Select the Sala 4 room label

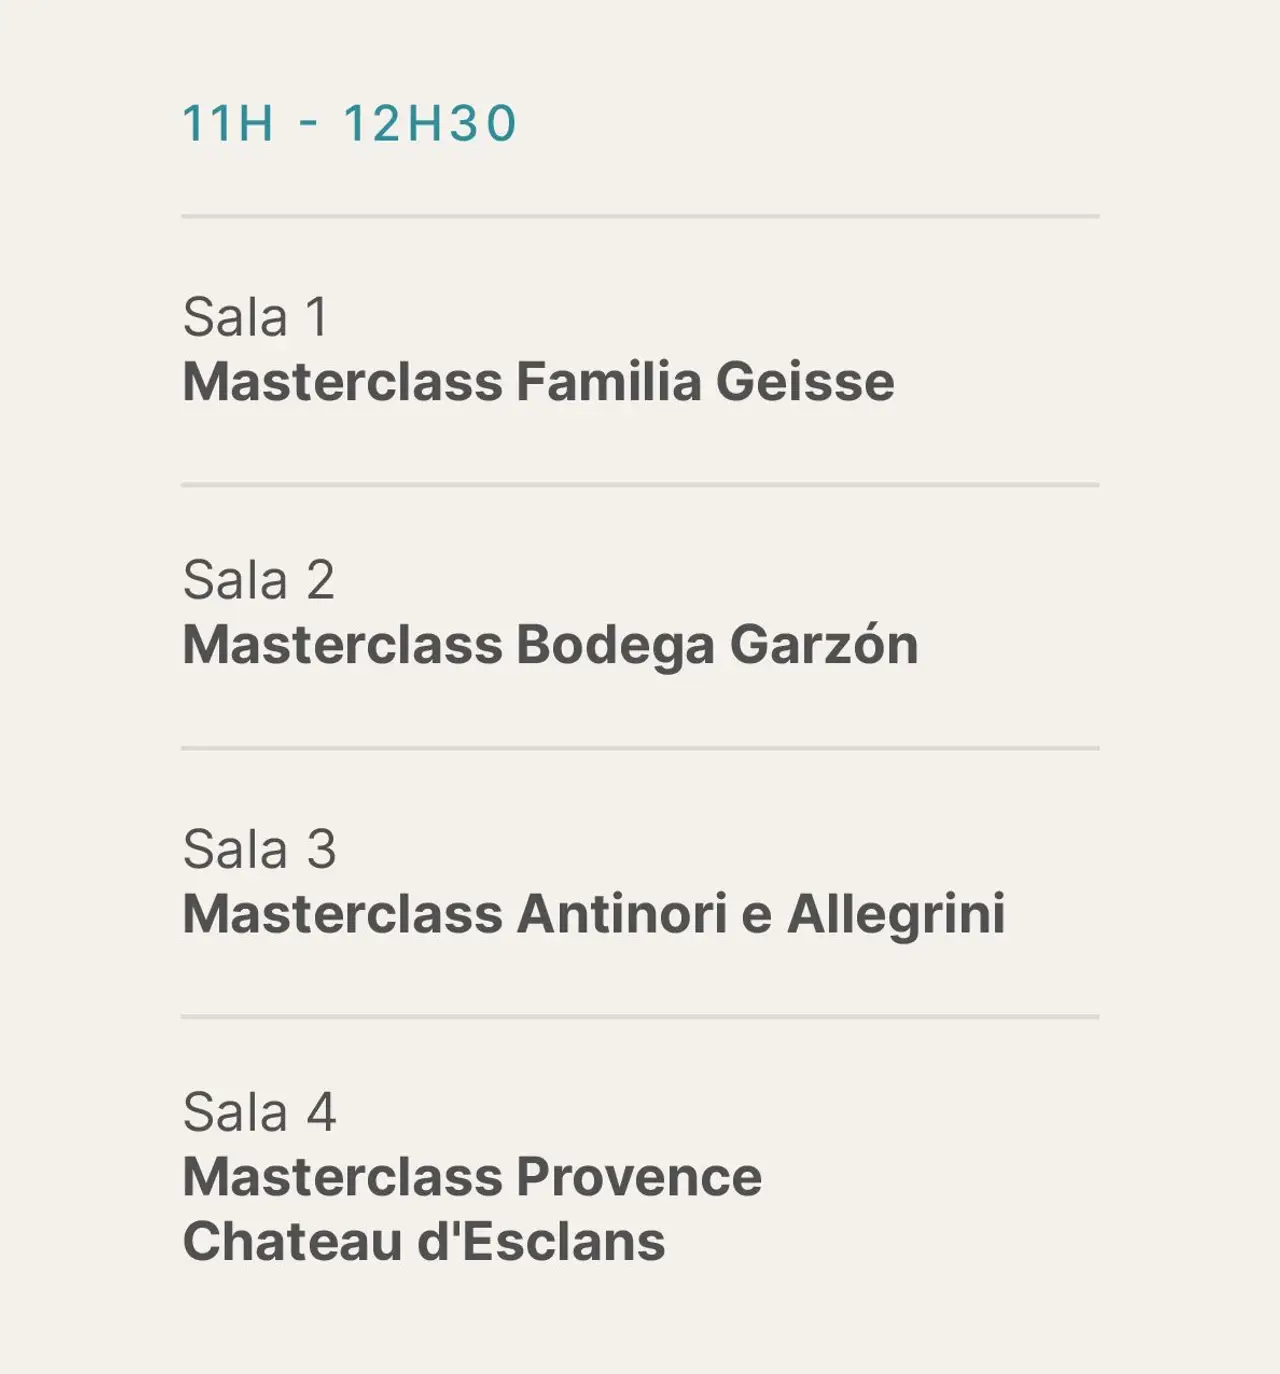(x=259, y=1112)
